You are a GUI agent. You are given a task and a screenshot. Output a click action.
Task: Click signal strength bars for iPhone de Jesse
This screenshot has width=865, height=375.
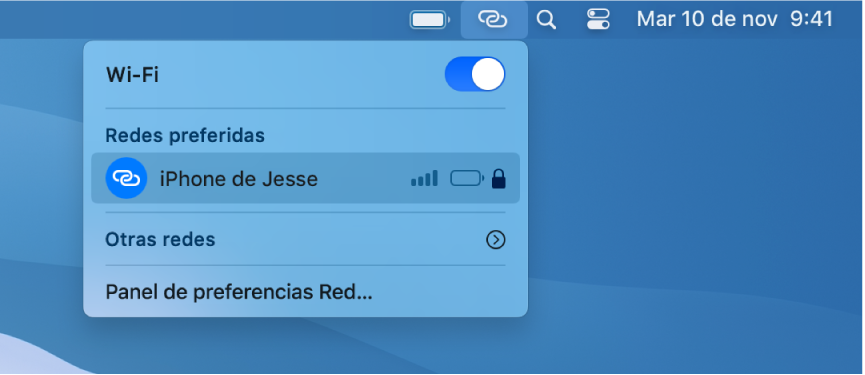[424, 178]
